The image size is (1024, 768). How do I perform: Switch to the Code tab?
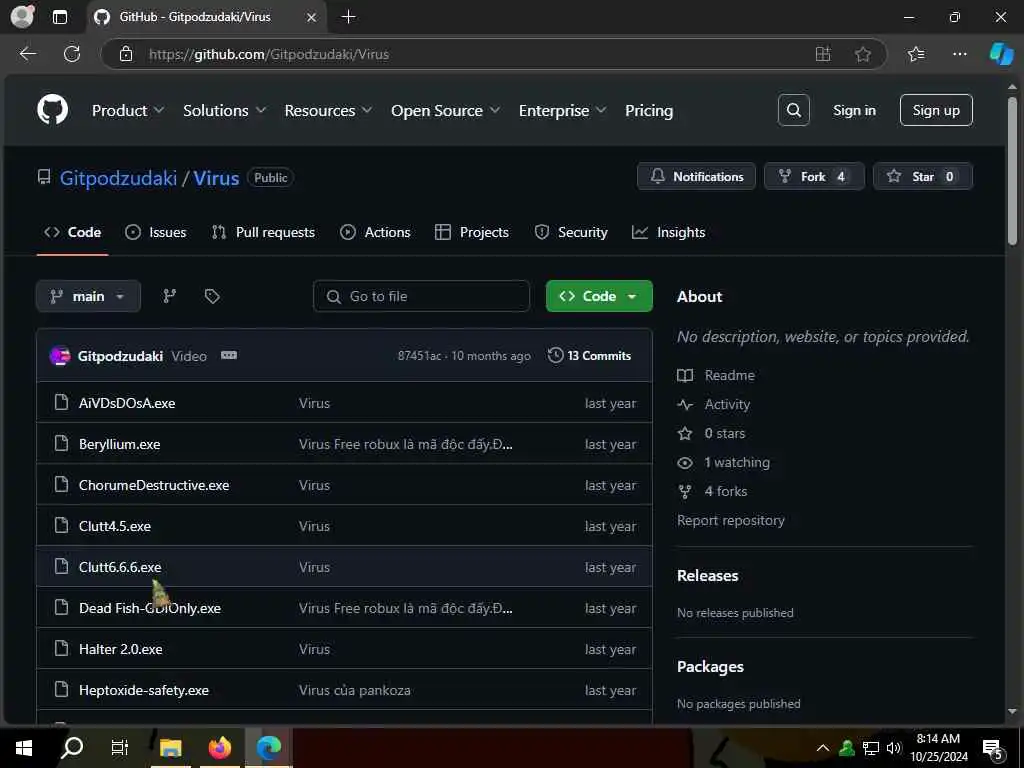pyautogui.click(x=72, y=232)
